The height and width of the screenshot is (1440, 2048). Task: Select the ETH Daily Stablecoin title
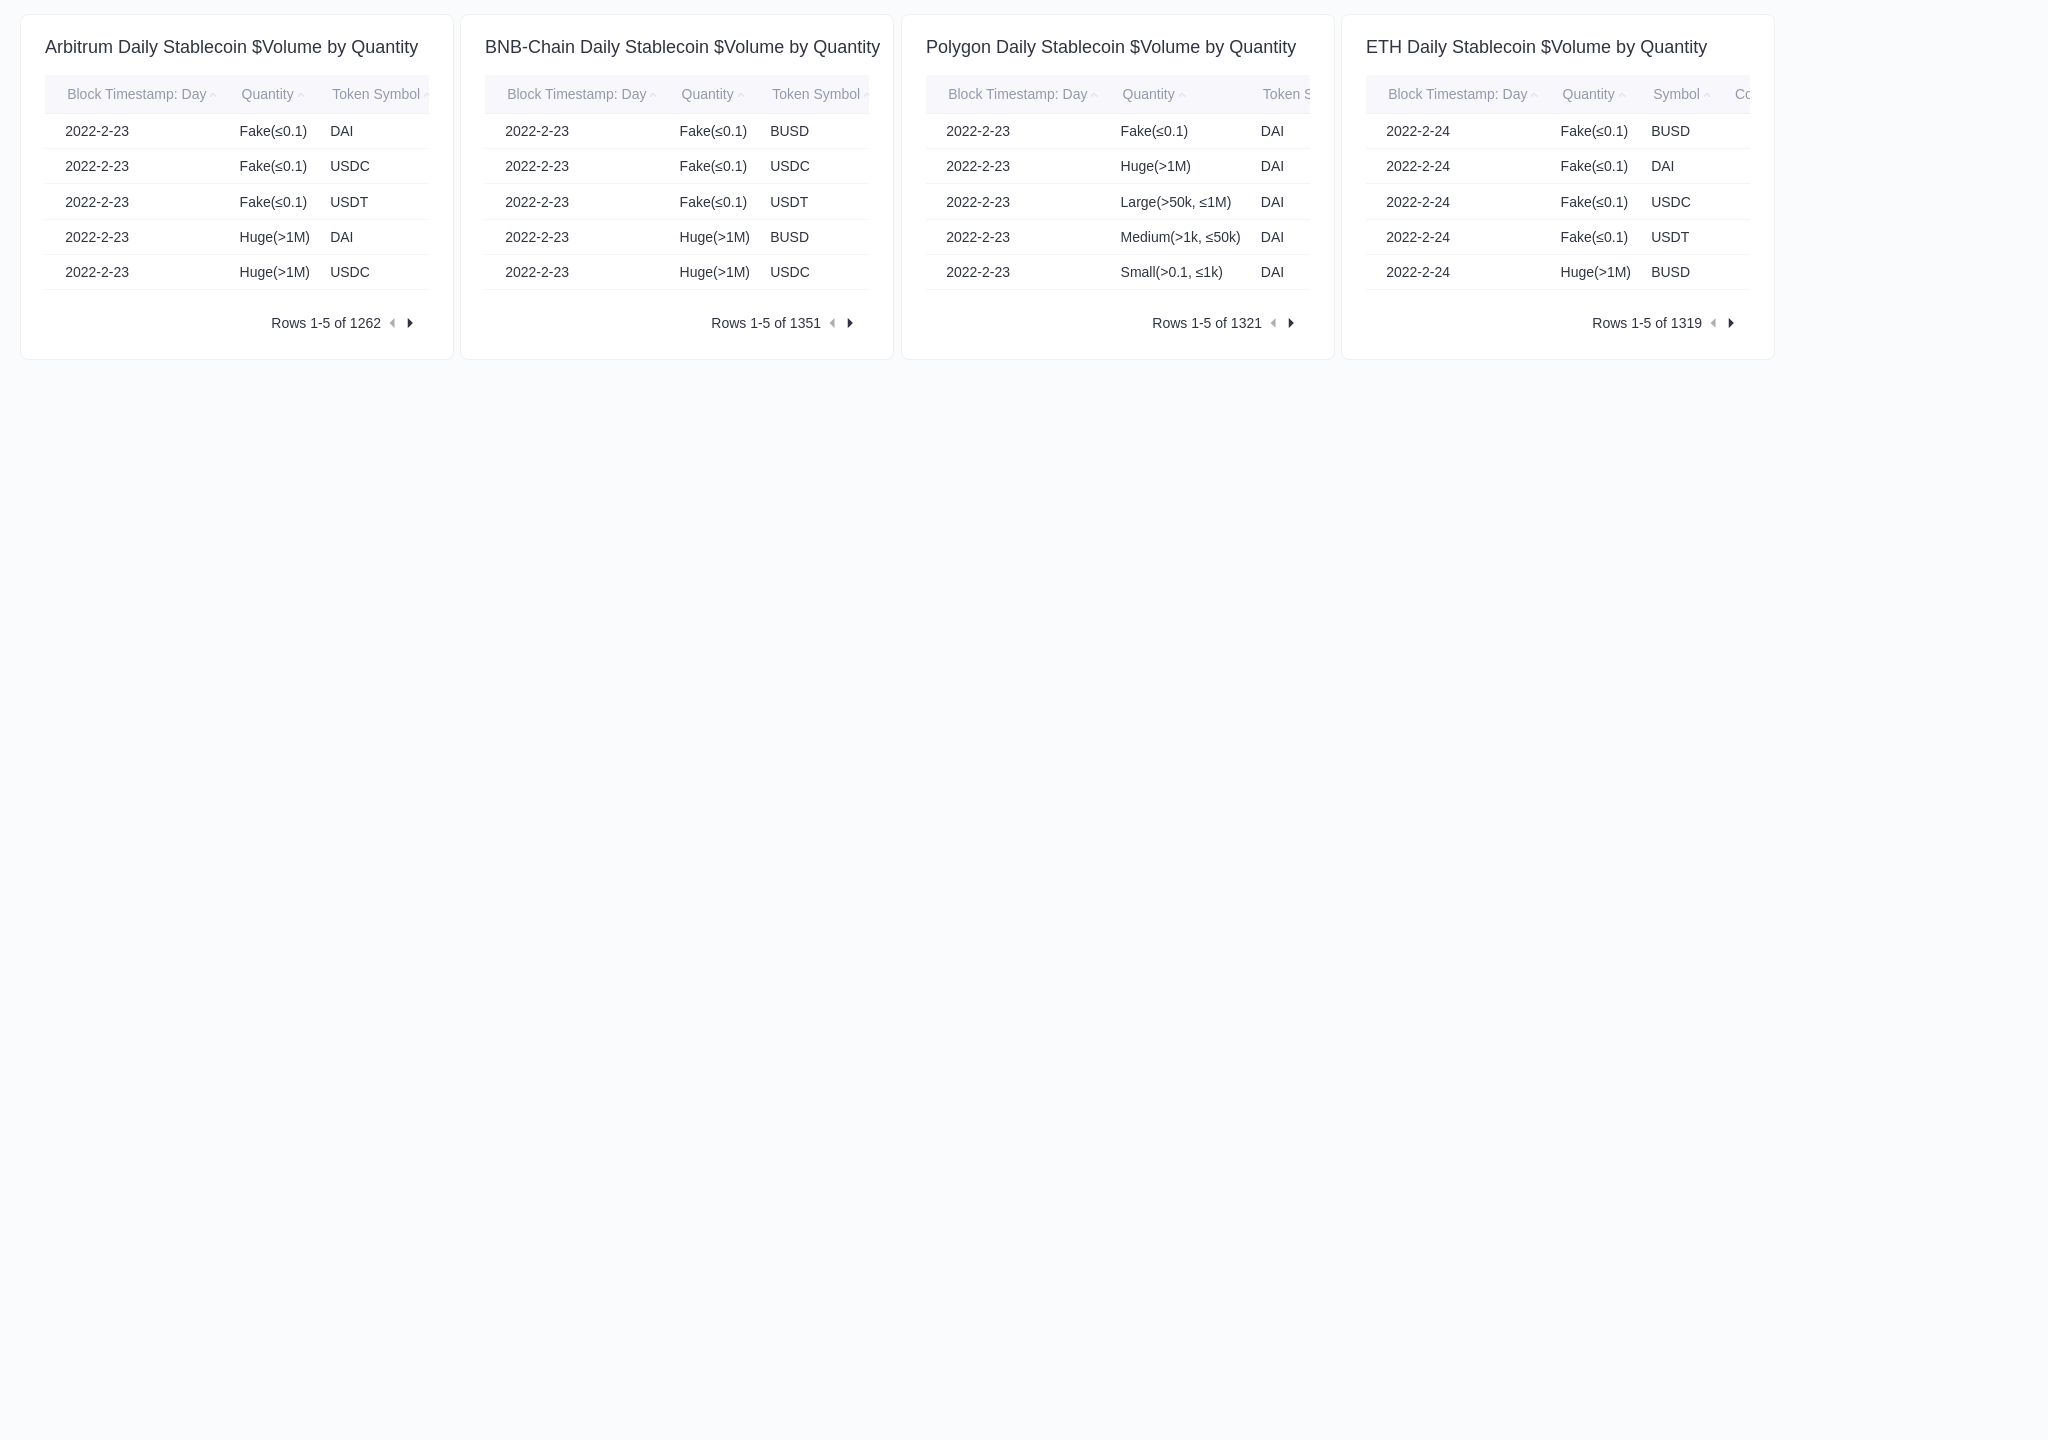(1536, 47)
